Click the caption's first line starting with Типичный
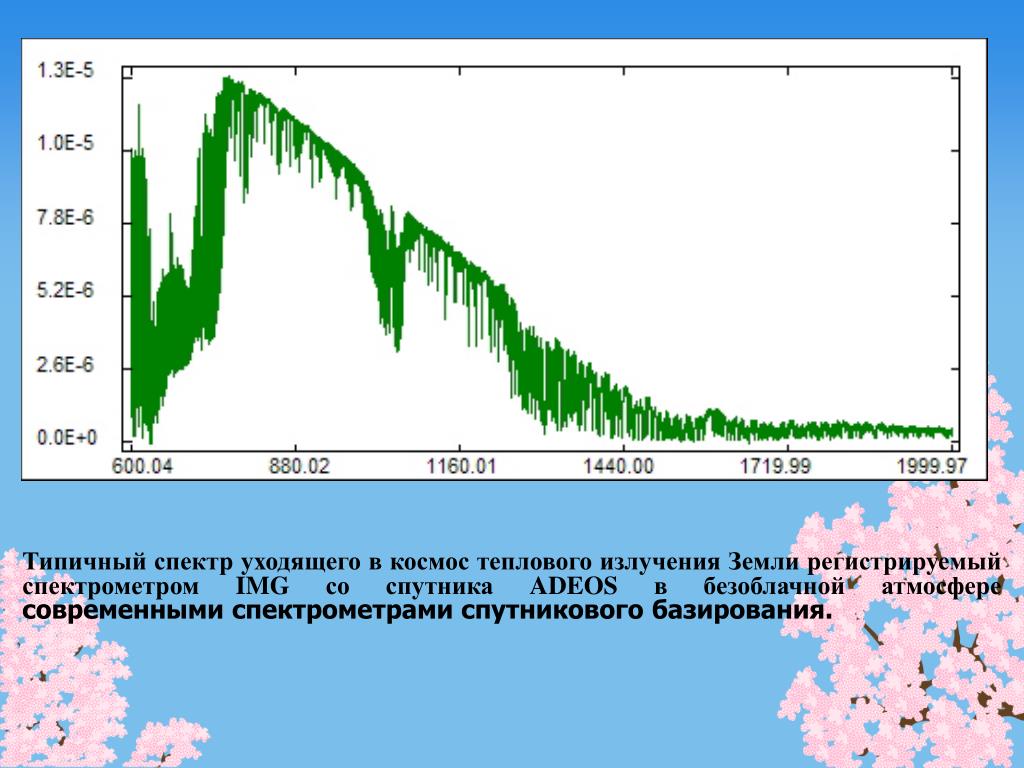The height and width of the screenshot is (768, 1024). pyautogui.click(x=512, y=562)
